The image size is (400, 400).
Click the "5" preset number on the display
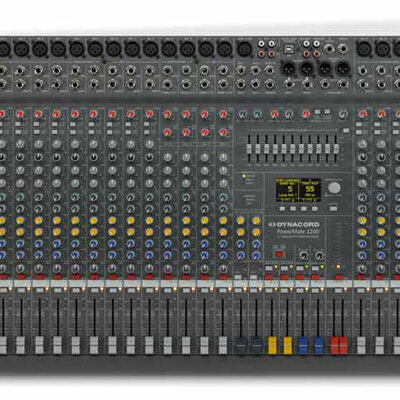tap(290, 189)
